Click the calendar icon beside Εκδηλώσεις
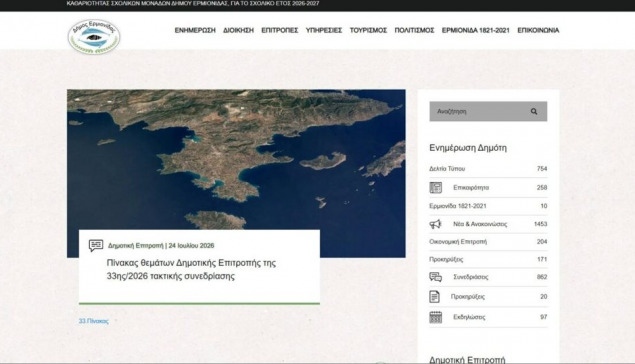Viewport: 635px width, 364px height. (x=435, y=317)
